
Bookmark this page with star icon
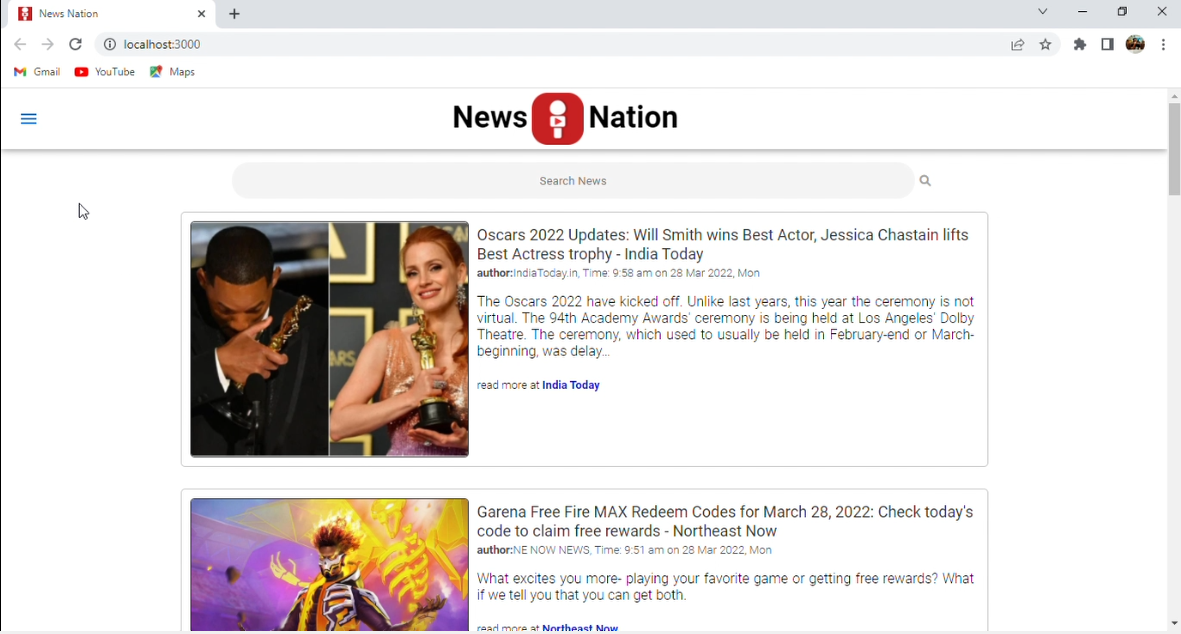pos(1045,44)
